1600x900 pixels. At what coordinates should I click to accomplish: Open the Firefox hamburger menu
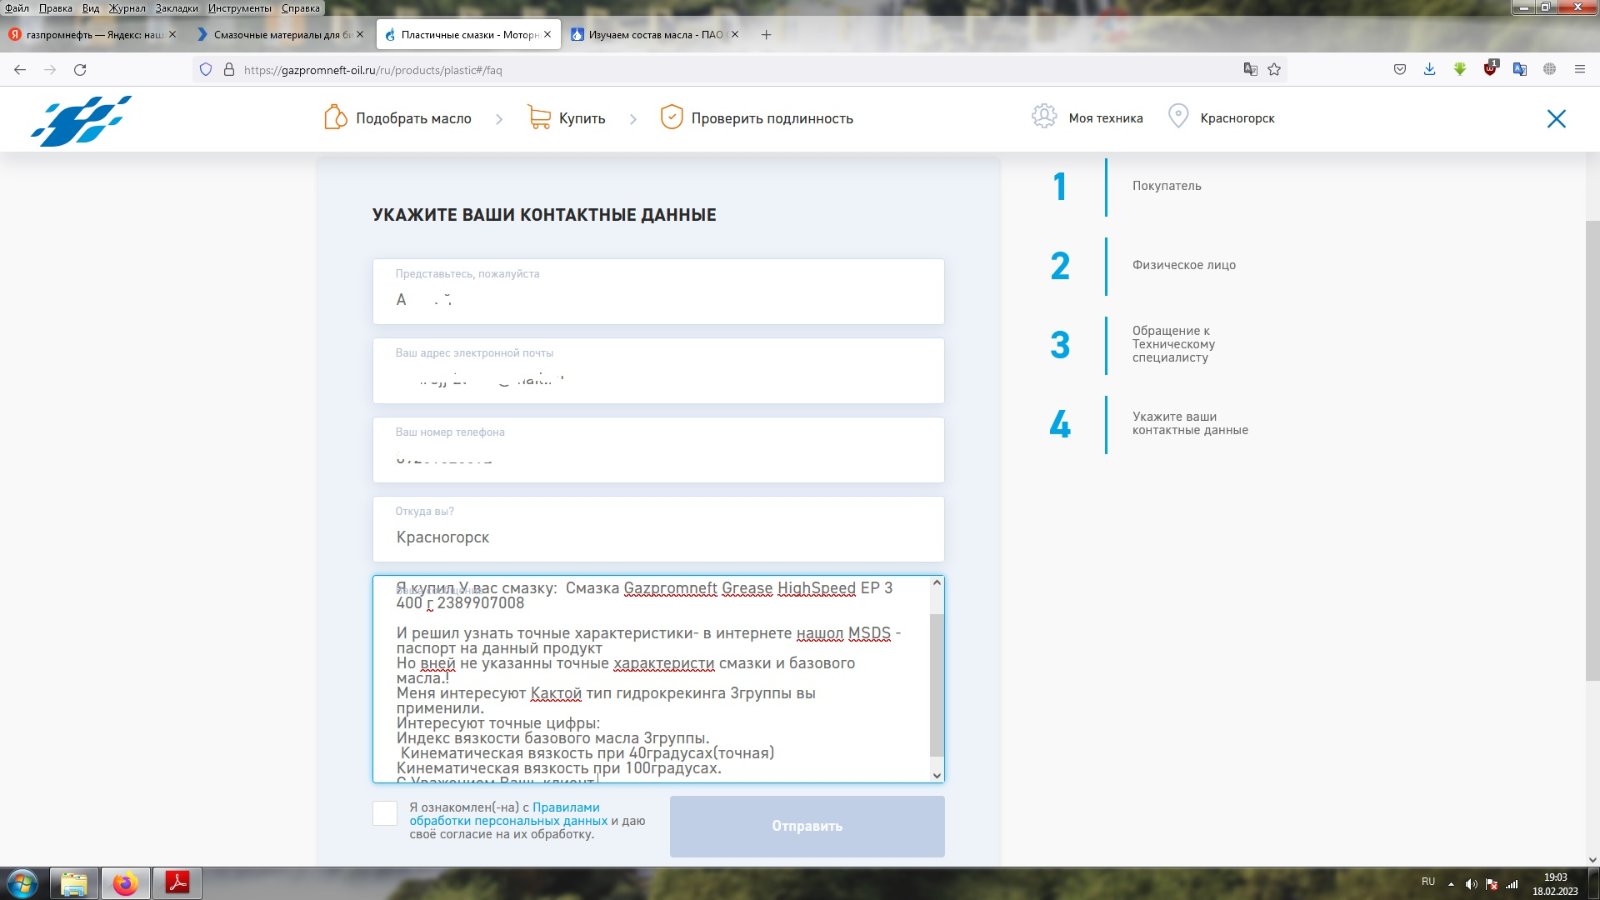click(1580, 70)
